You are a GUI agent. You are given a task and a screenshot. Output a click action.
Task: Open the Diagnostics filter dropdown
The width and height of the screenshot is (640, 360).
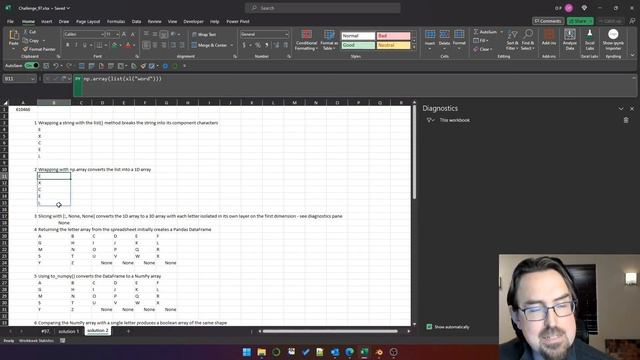click(x=430, y=120)
